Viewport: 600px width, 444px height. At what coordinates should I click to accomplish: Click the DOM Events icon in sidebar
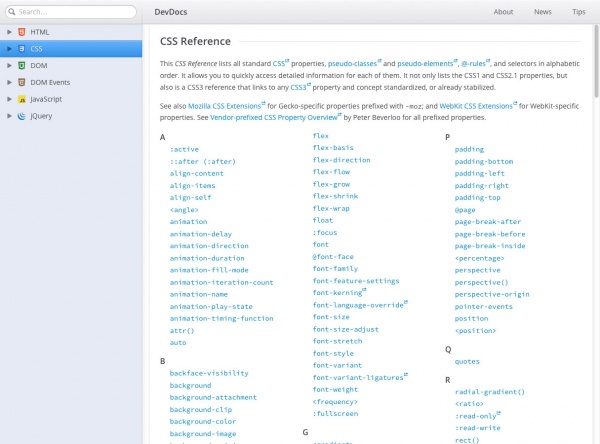pyautogui.click(x=21, y=82)
